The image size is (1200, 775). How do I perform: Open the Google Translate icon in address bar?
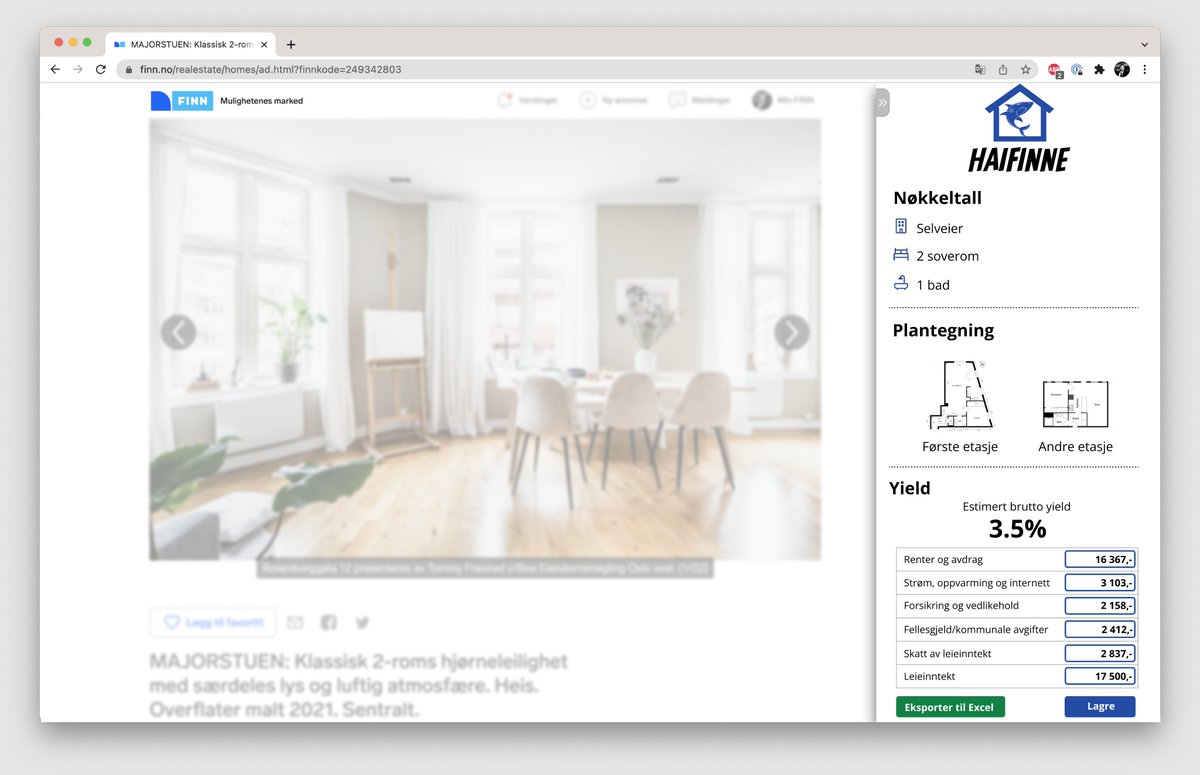coord(980,69)
